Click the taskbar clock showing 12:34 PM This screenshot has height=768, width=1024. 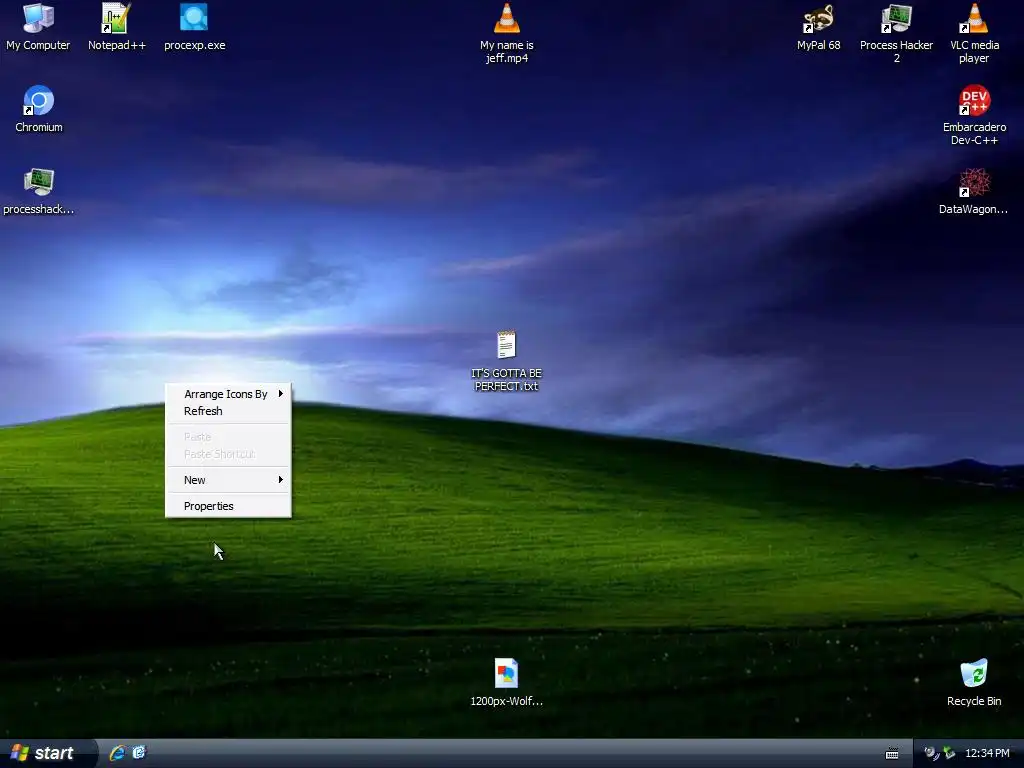pos(987,754)
